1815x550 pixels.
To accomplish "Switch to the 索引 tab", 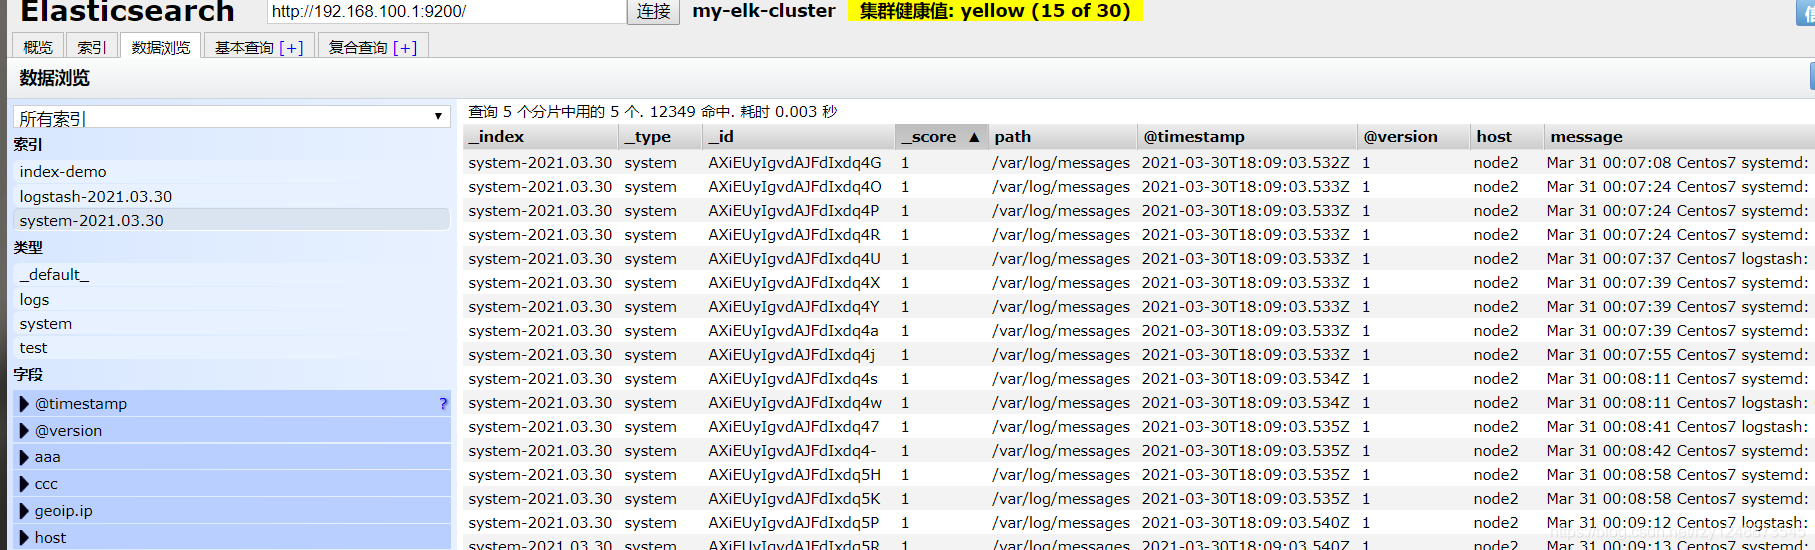I will [92, 47].
